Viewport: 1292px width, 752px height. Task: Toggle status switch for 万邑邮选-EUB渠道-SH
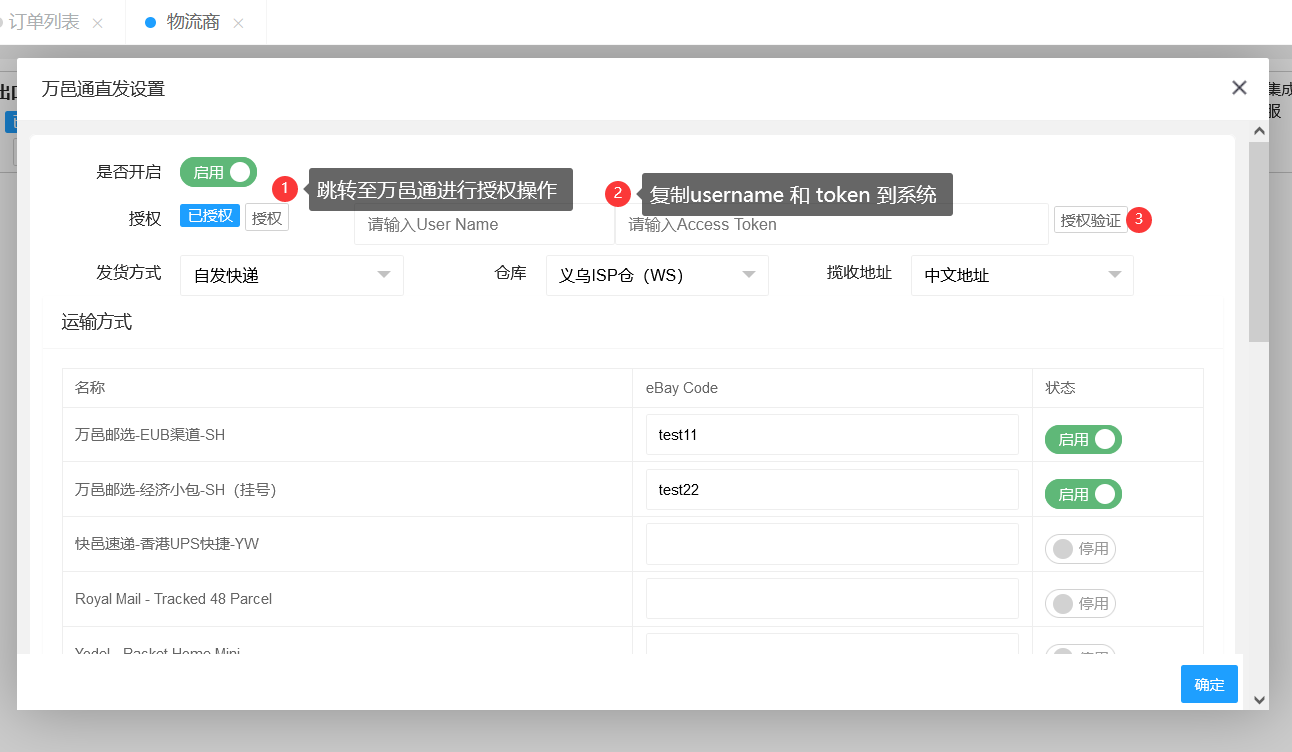pyautogui.click(x=1083, y=439)
